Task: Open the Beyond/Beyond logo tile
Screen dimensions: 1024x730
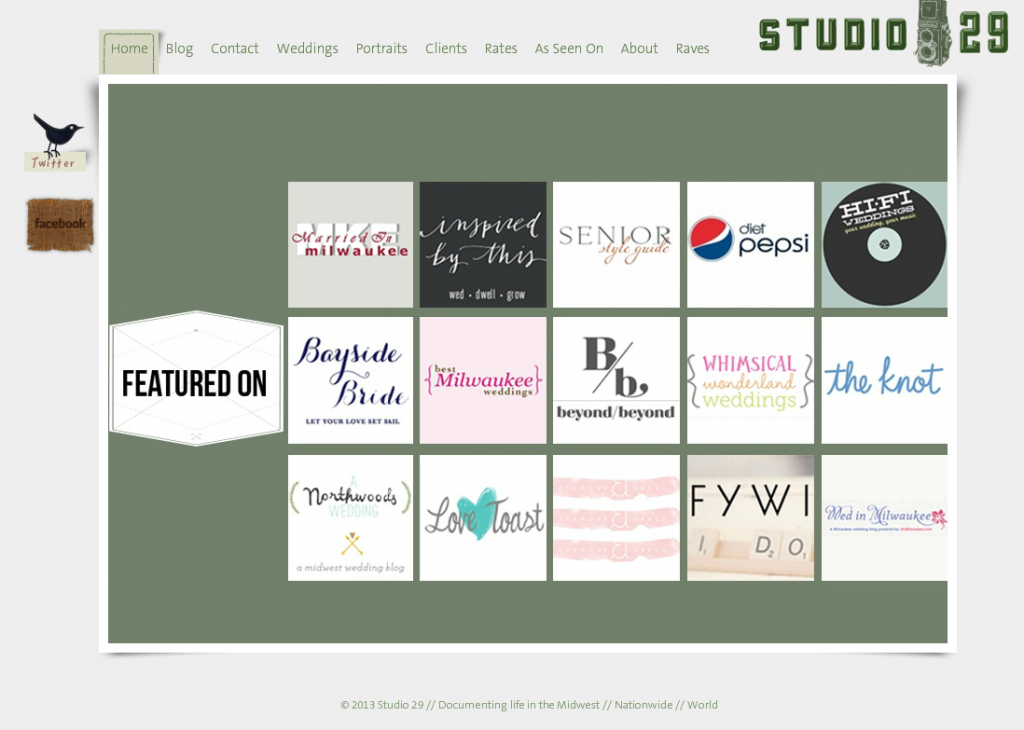Action: coord(616,381)
